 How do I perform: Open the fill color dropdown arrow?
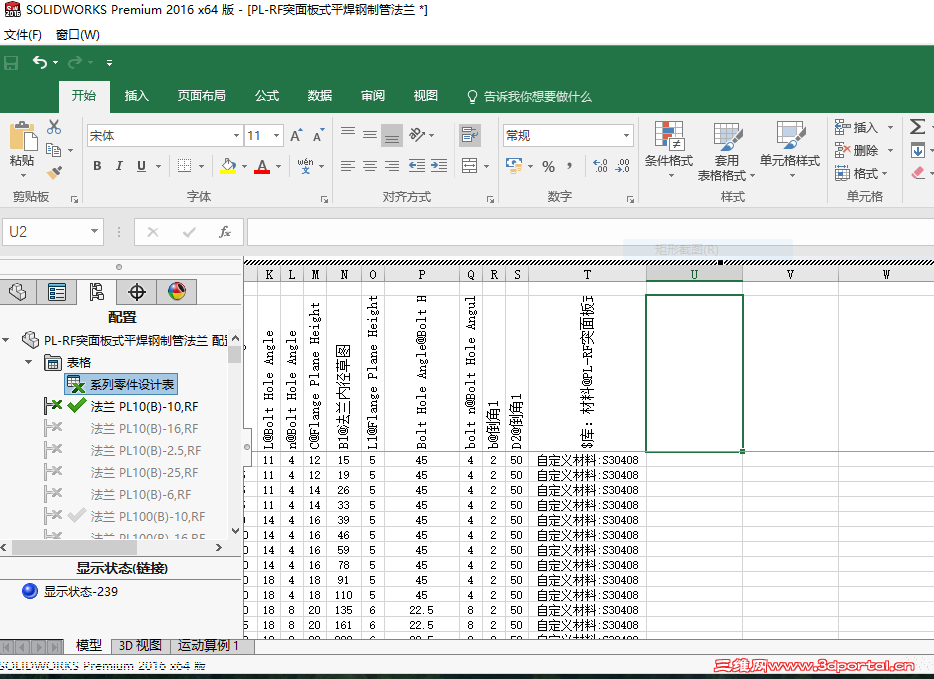click(x=244, y=167)
